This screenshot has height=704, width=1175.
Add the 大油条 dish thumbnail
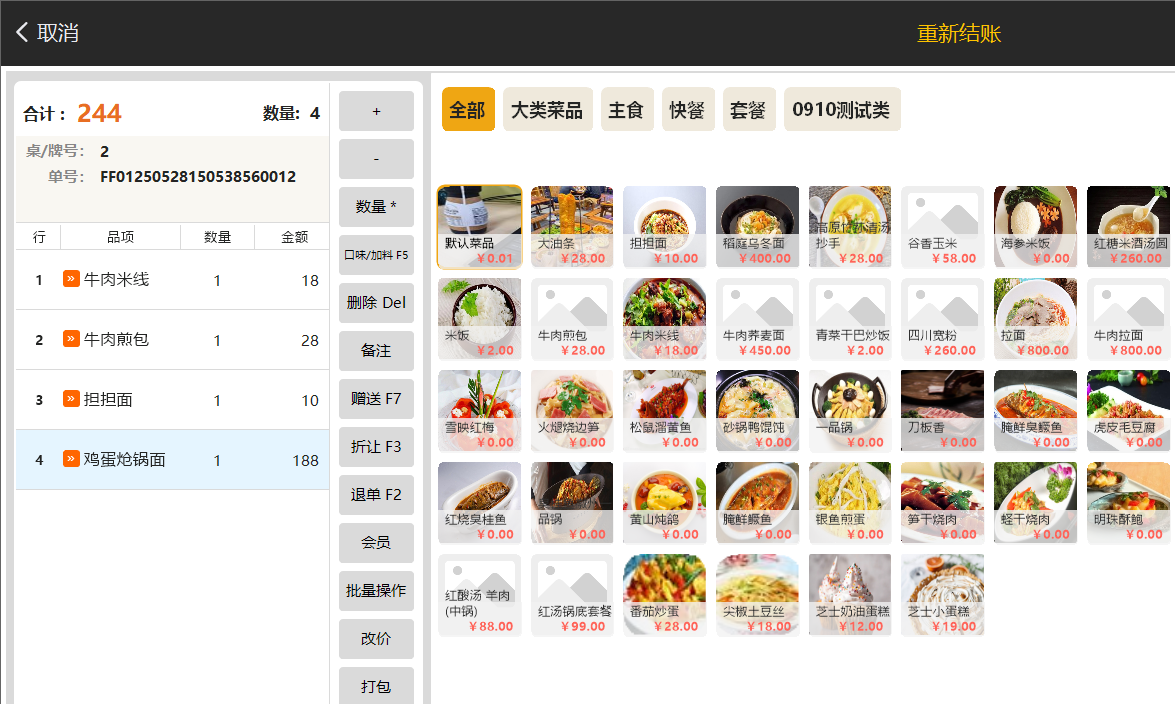tap(571, 226)
